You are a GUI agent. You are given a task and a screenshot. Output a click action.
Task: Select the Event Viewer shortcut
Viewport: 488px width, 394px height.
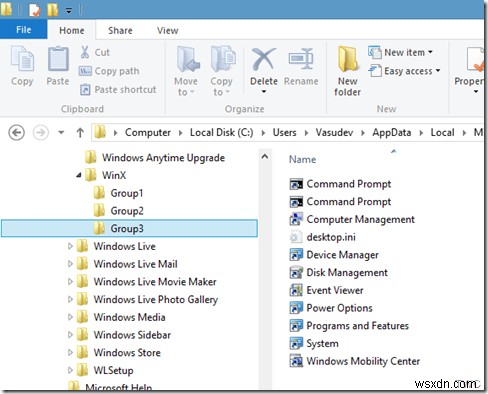[326, 290]
